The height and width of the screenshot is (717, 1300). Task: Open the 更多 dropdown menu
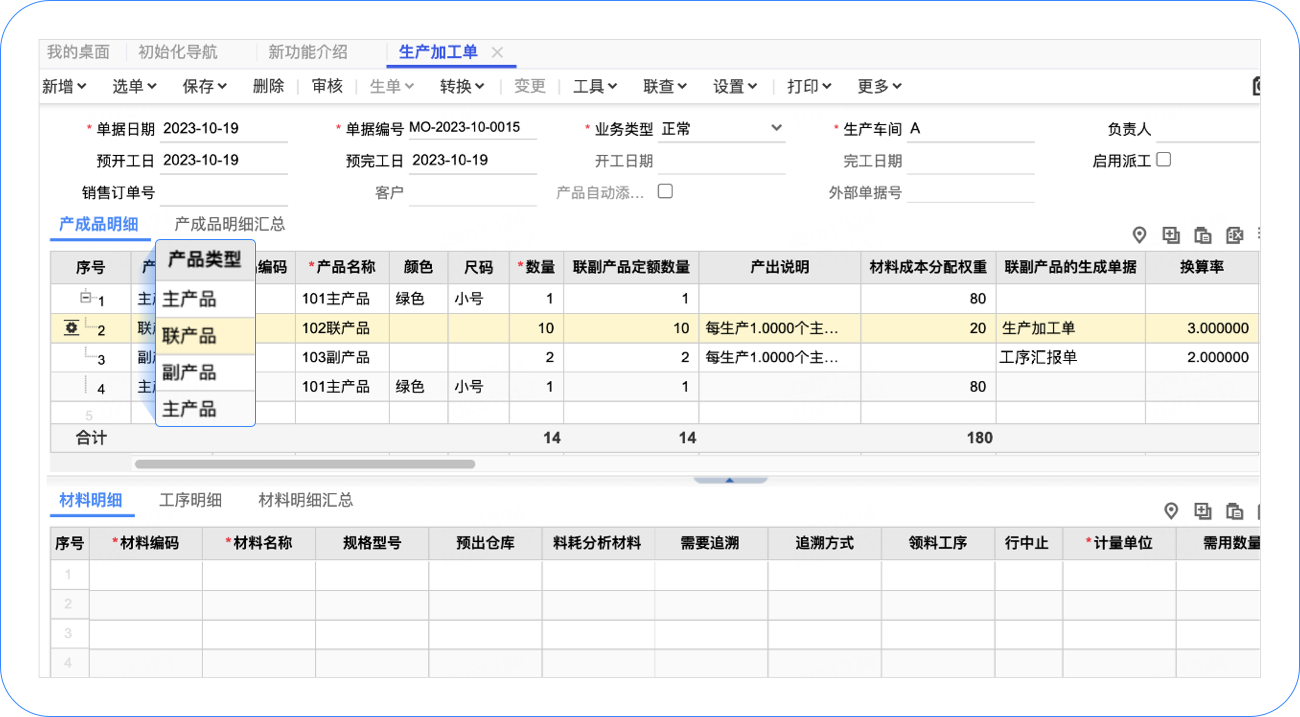point(879,87)
